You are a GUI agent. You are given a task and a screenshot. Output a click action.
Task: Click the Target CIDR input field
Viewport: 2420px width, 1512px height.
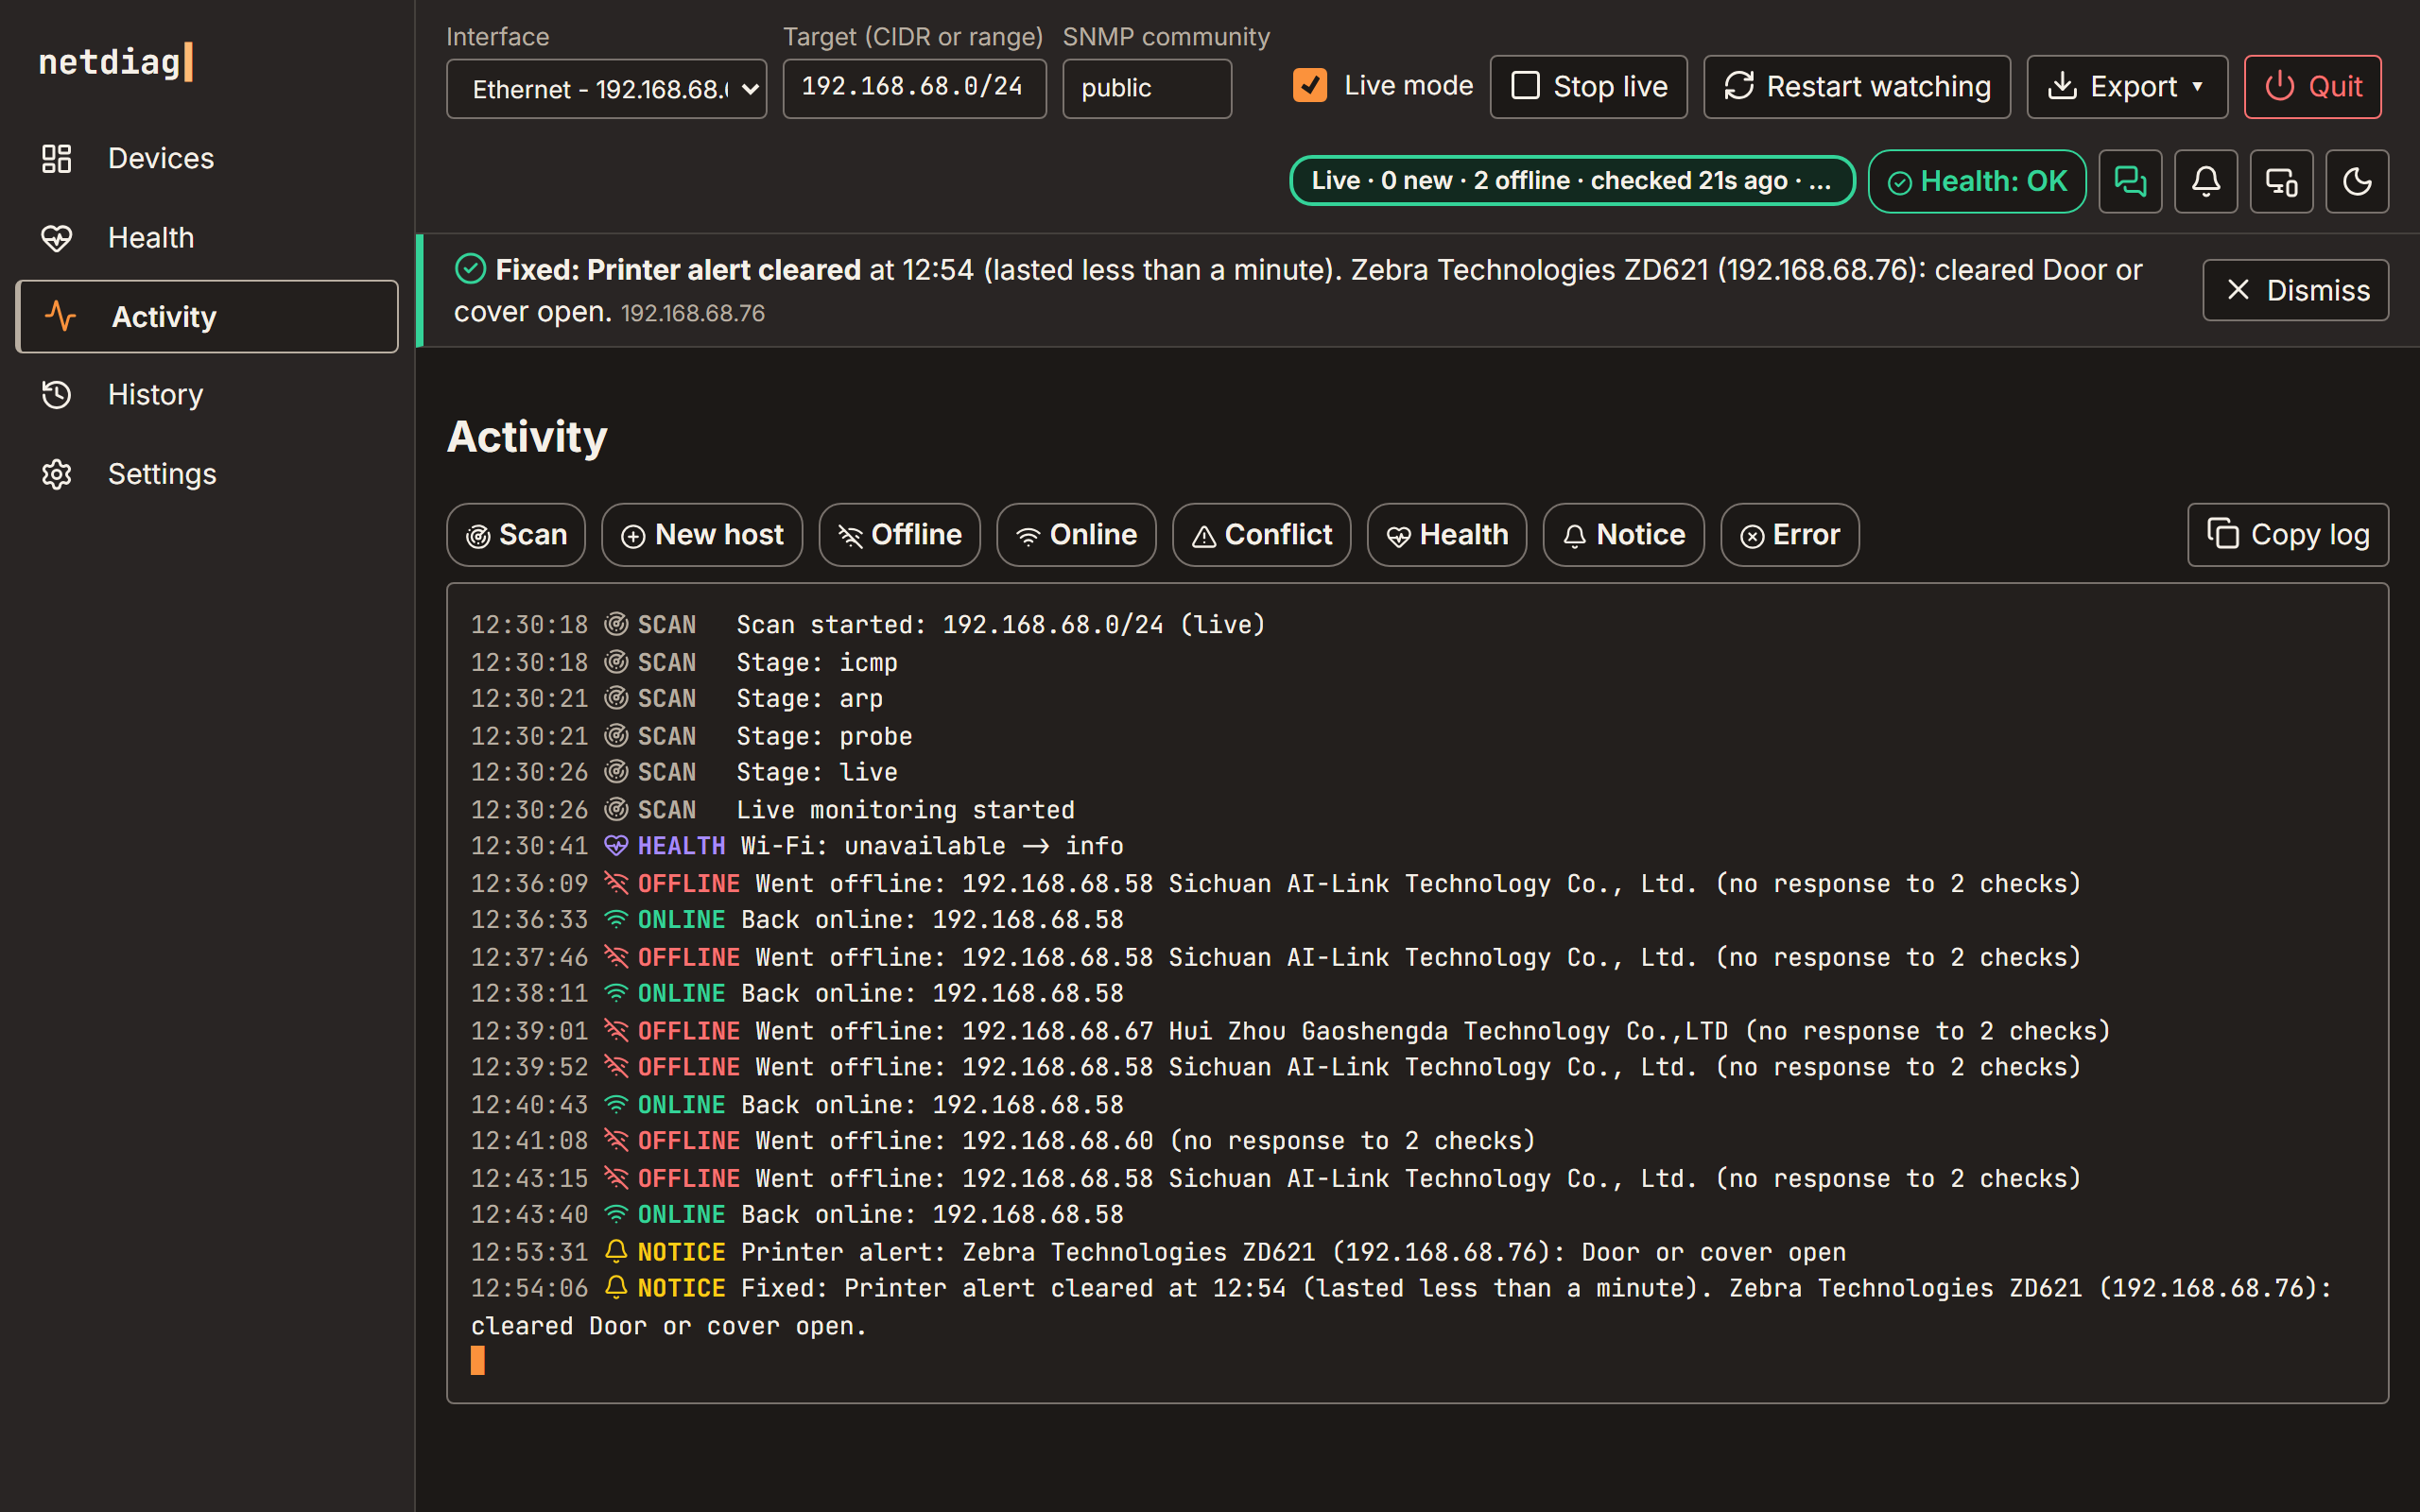pos(914,89)
